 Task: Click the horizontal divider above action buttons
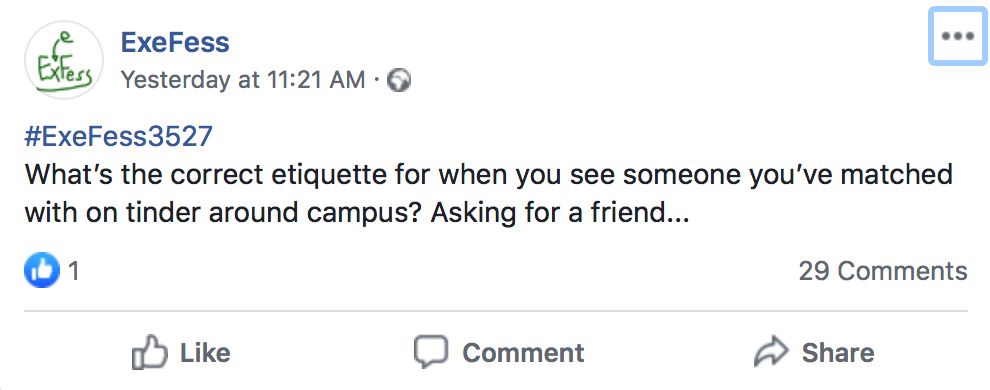point(496,311)
